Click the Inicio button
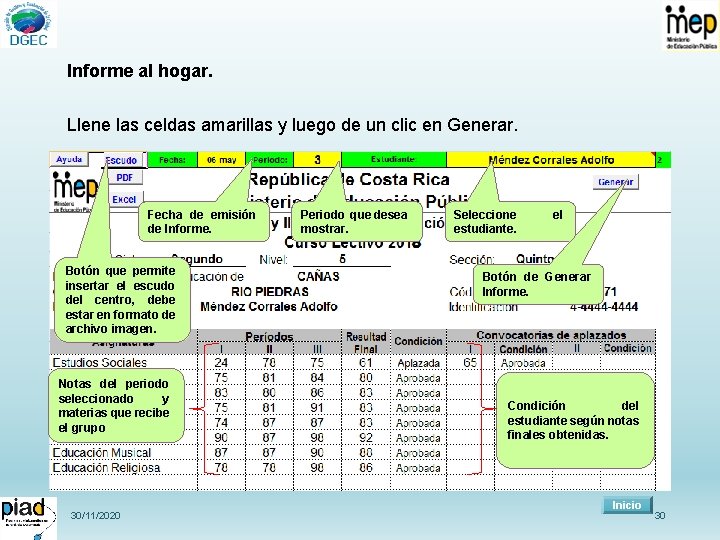The width and height of the screenshot is (720, 540). [626, 505]
